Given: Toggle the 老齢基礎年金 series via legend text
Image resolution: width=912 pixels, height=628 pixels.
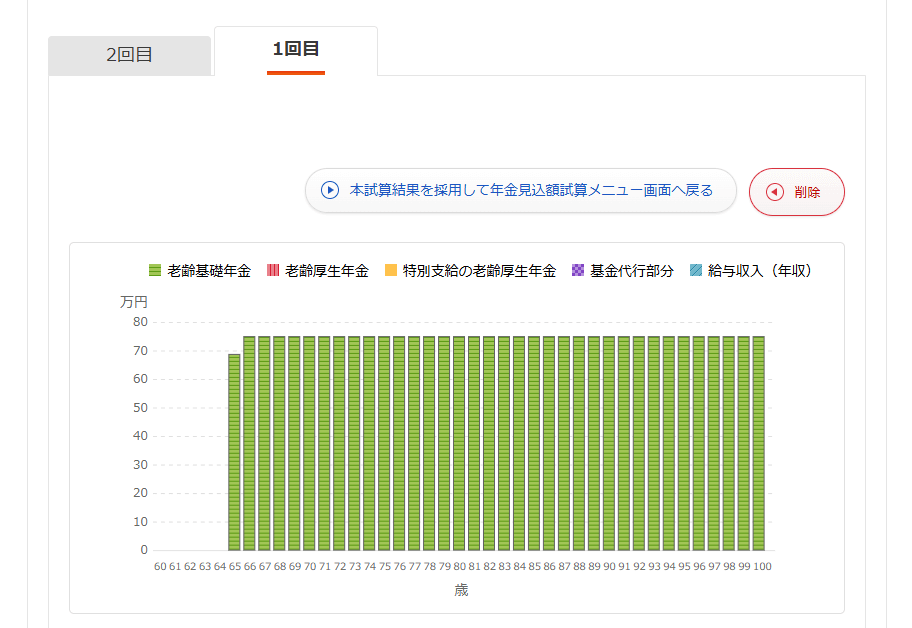Looking at the screenshot, I should [209, 271].
